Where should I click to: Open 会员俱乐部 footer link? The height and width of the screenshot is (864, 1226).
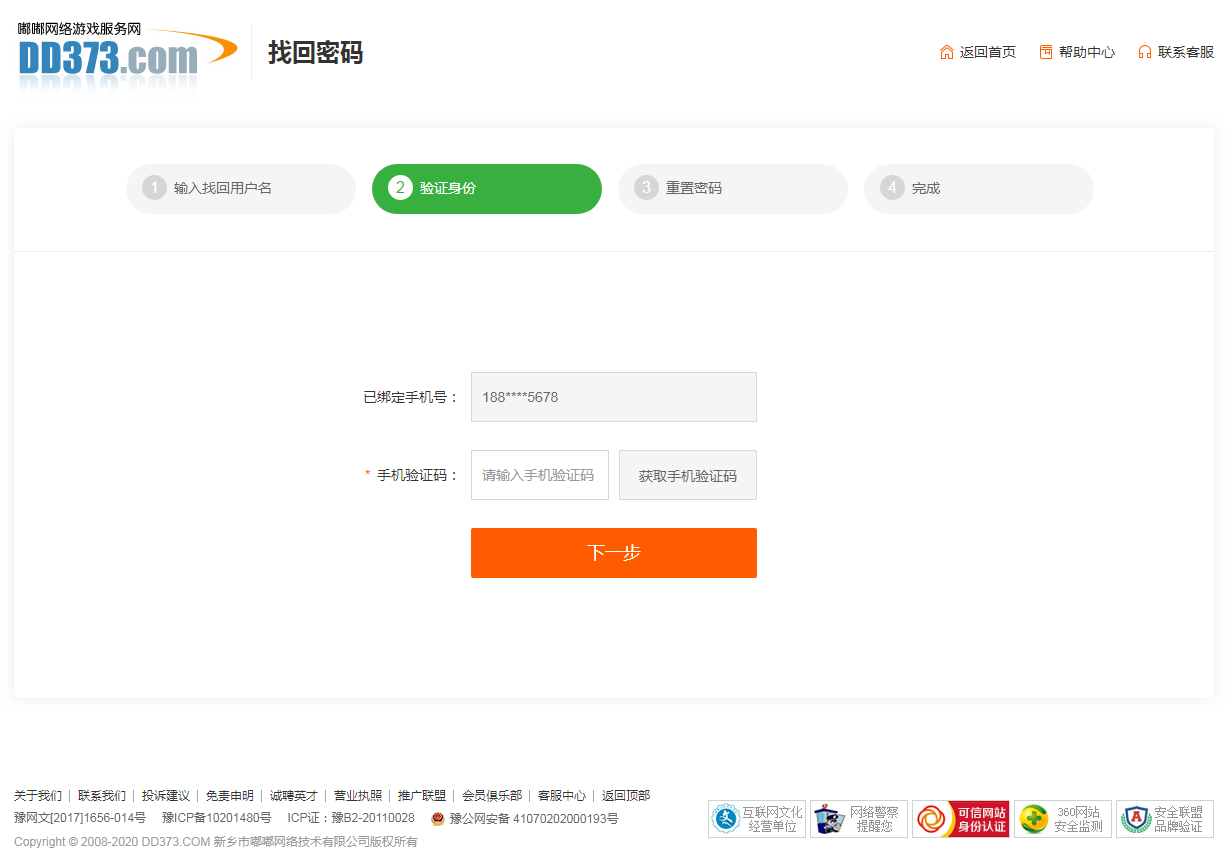pyautogui.click(x=492, y=796)
